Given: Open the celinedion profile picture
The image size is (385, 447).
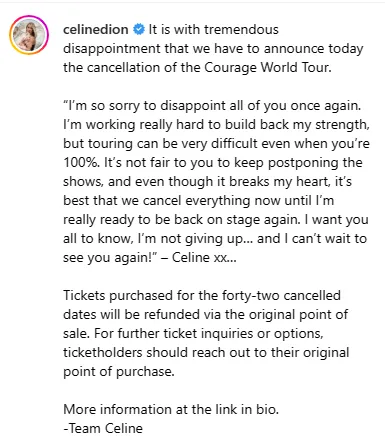Looking at the screenshot, I should [x=29, y=35].
